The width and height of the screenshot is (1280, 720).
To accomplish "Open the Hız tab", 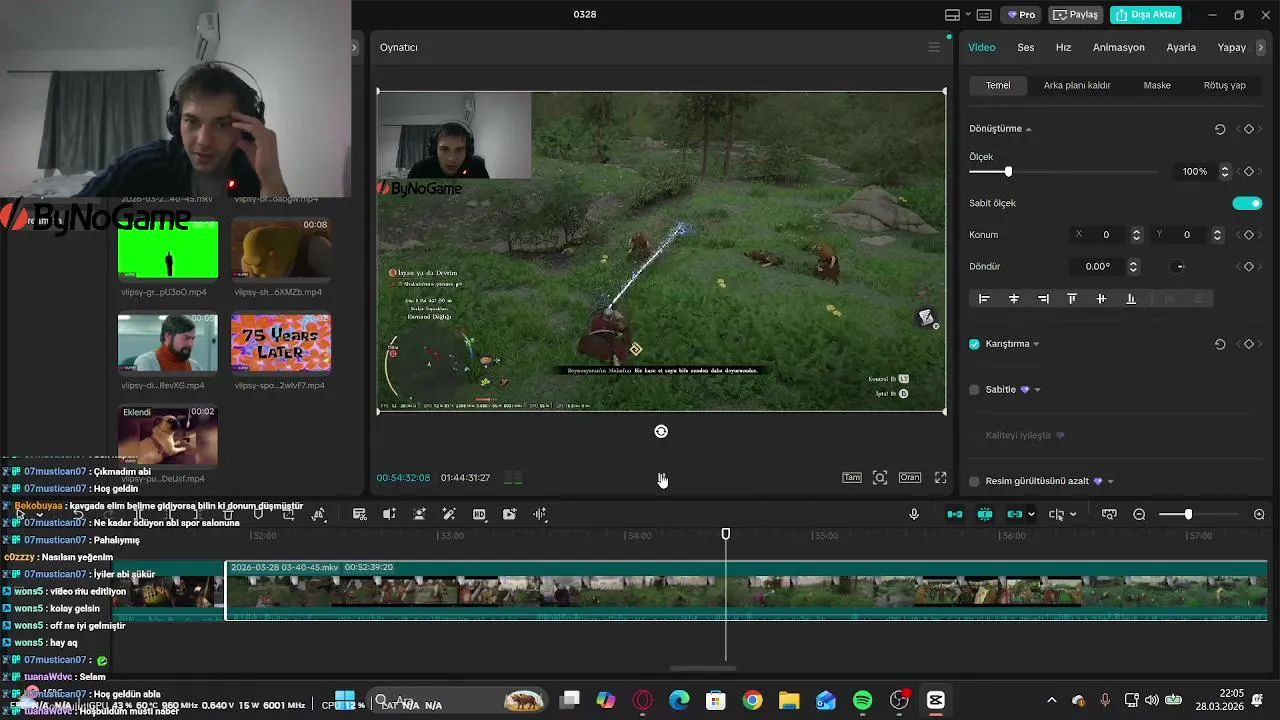I will (1063, 47).
